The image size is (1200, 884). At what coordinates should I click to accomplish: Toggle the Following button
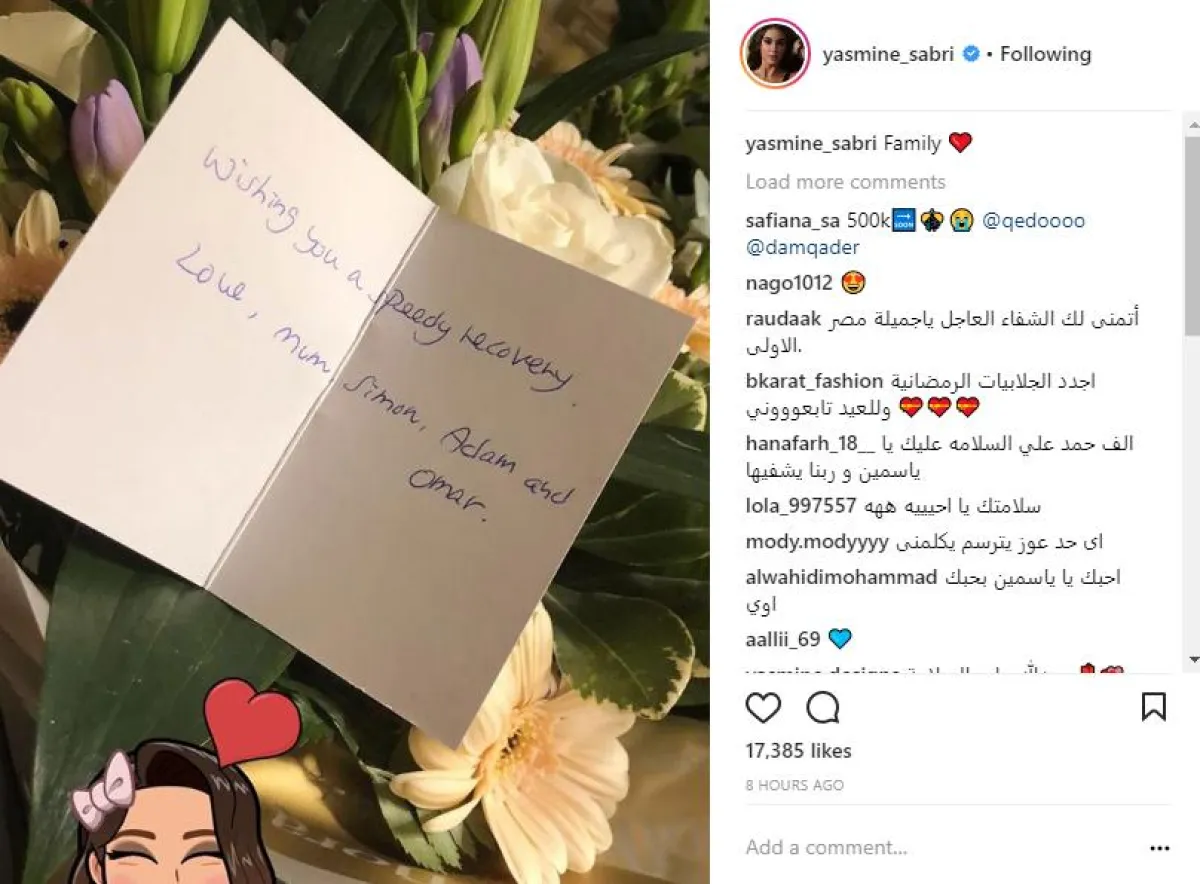1045,54
